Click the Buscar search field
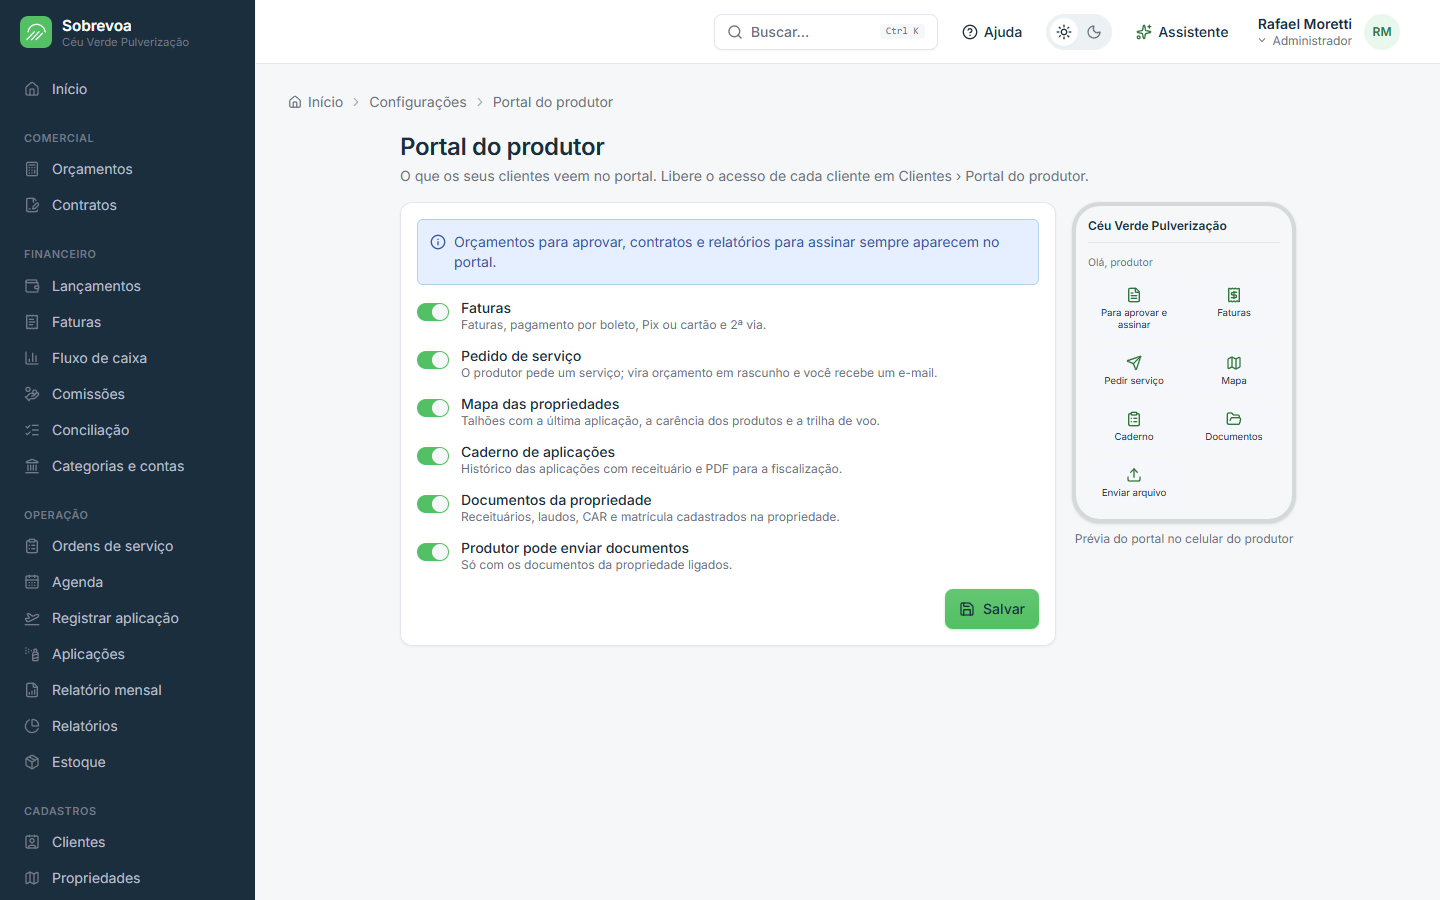1440x900 pixels. point(826,32)
